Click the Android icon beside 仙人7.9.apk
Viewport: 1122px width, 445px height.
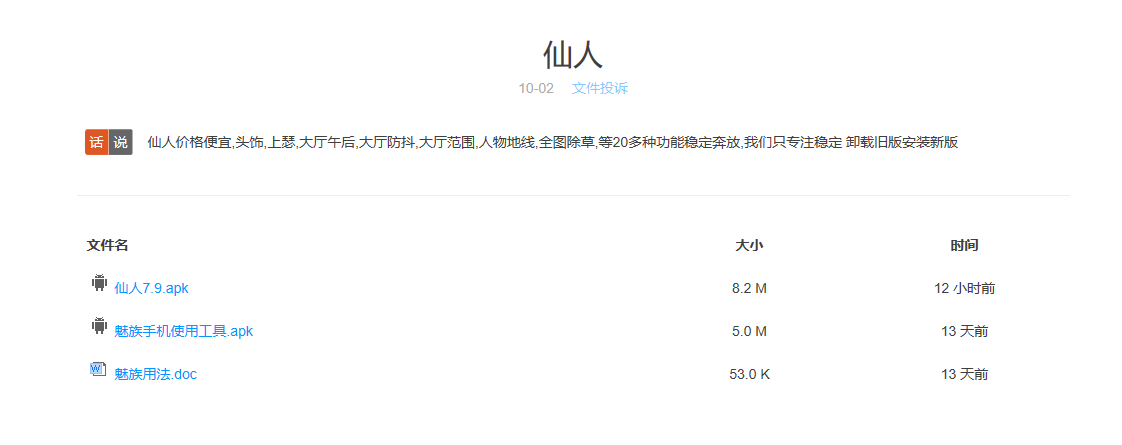[98, 283]
